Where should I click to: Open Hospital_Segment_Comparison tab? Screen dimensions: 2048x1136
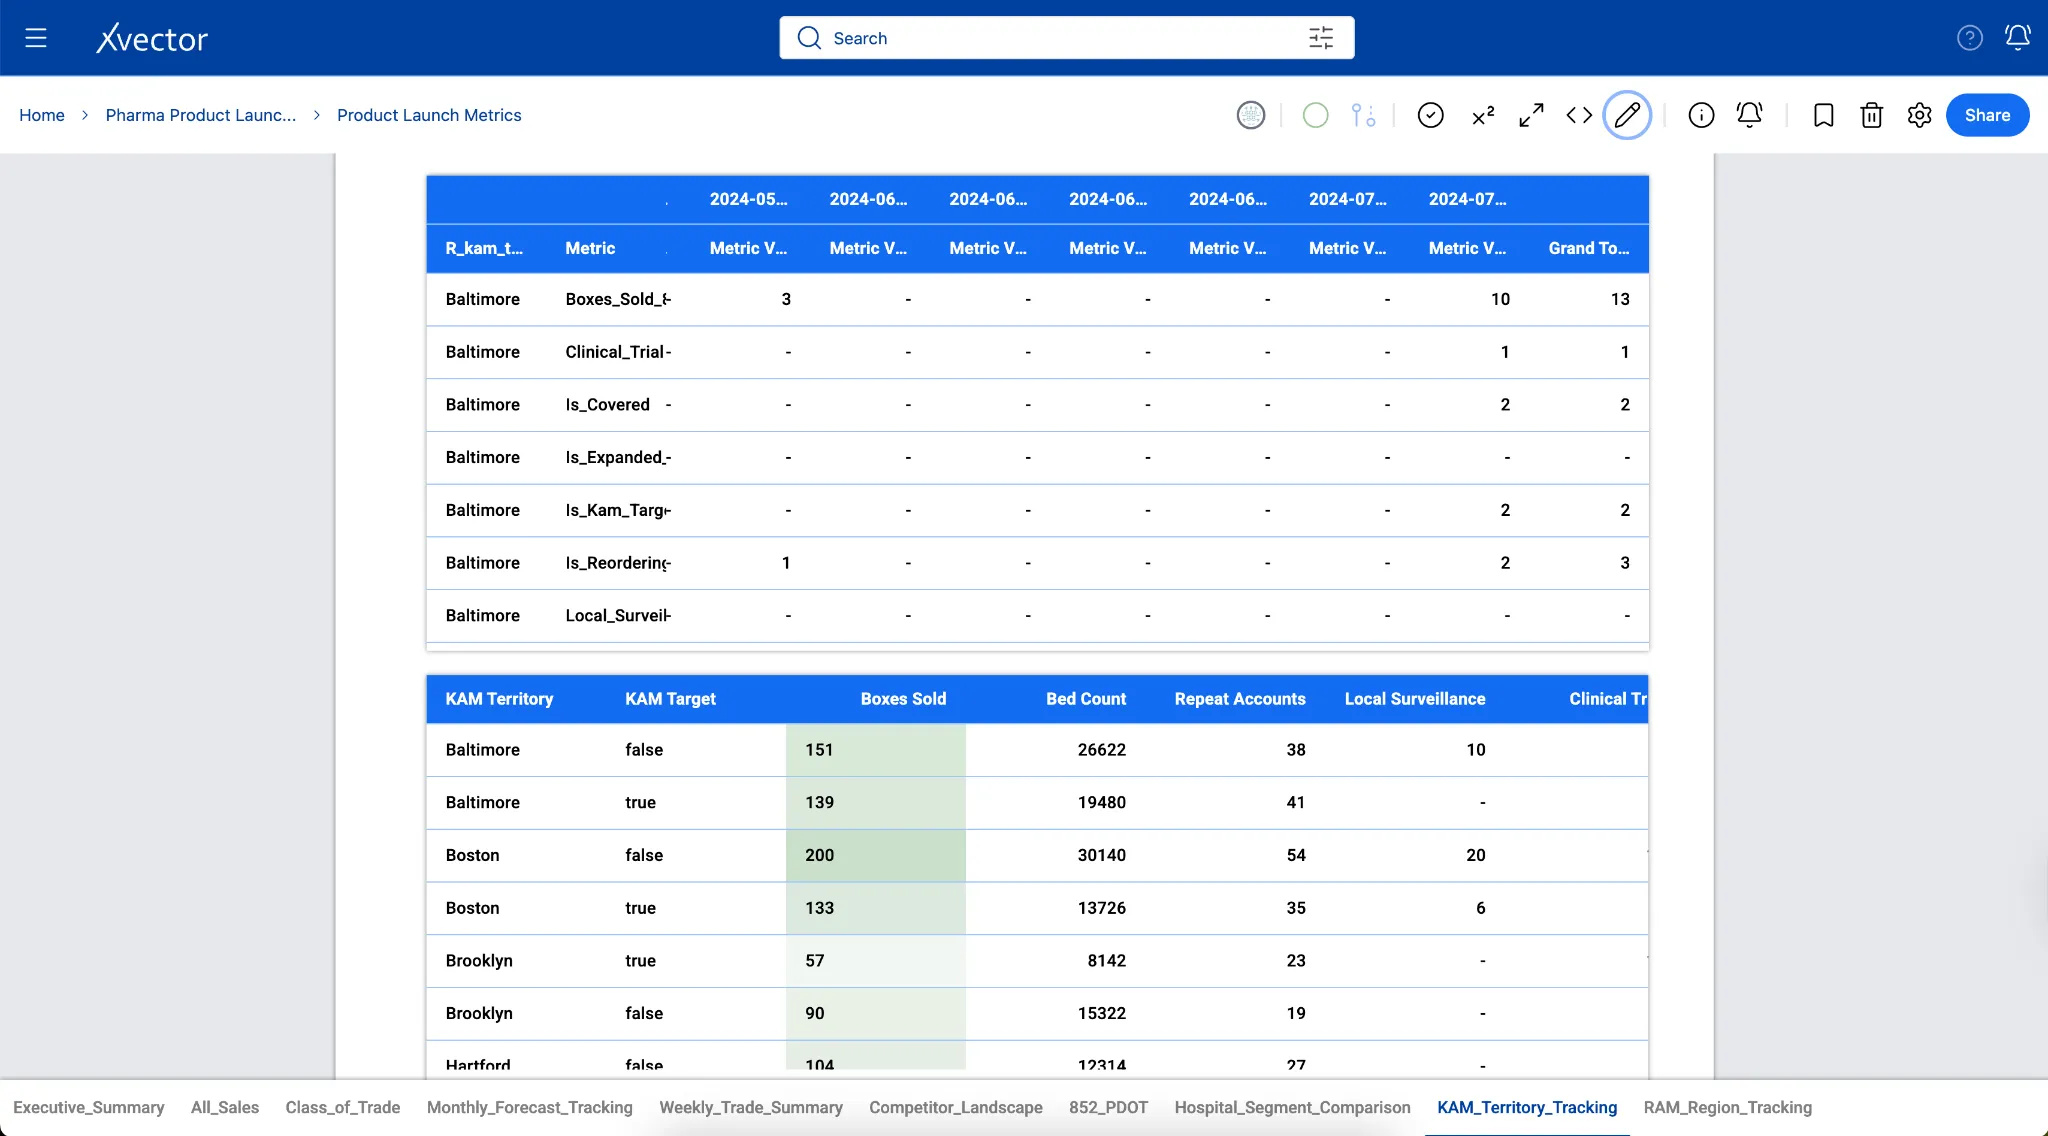pyautogui.click(x=1293, y=1107)
